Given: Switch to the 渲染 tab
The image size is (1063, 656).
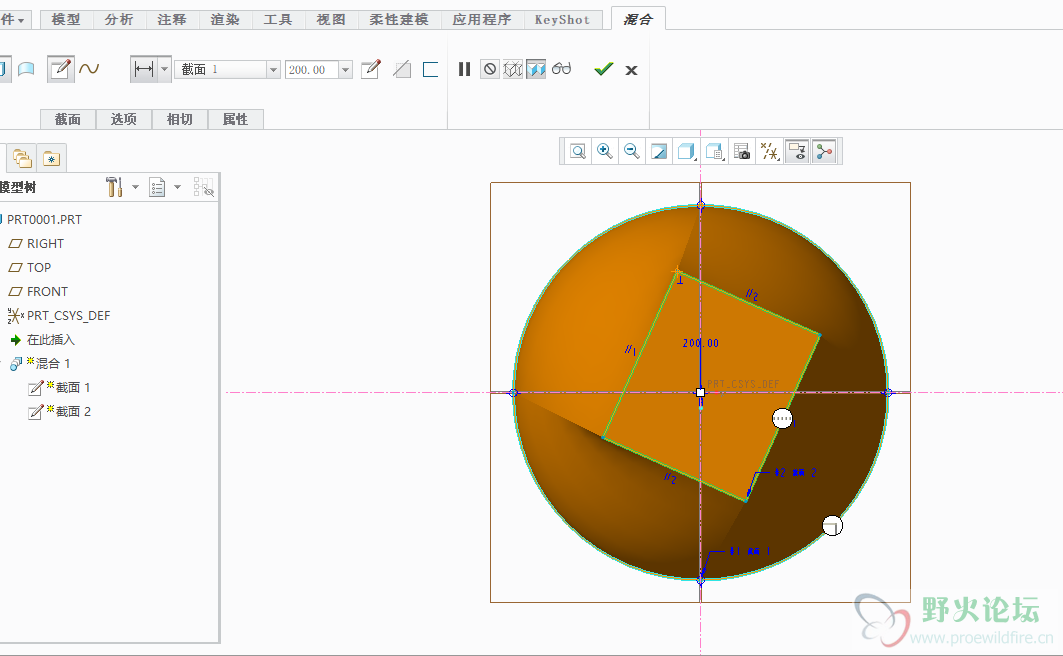Looking at the screenshot, I should click(224, 20).
